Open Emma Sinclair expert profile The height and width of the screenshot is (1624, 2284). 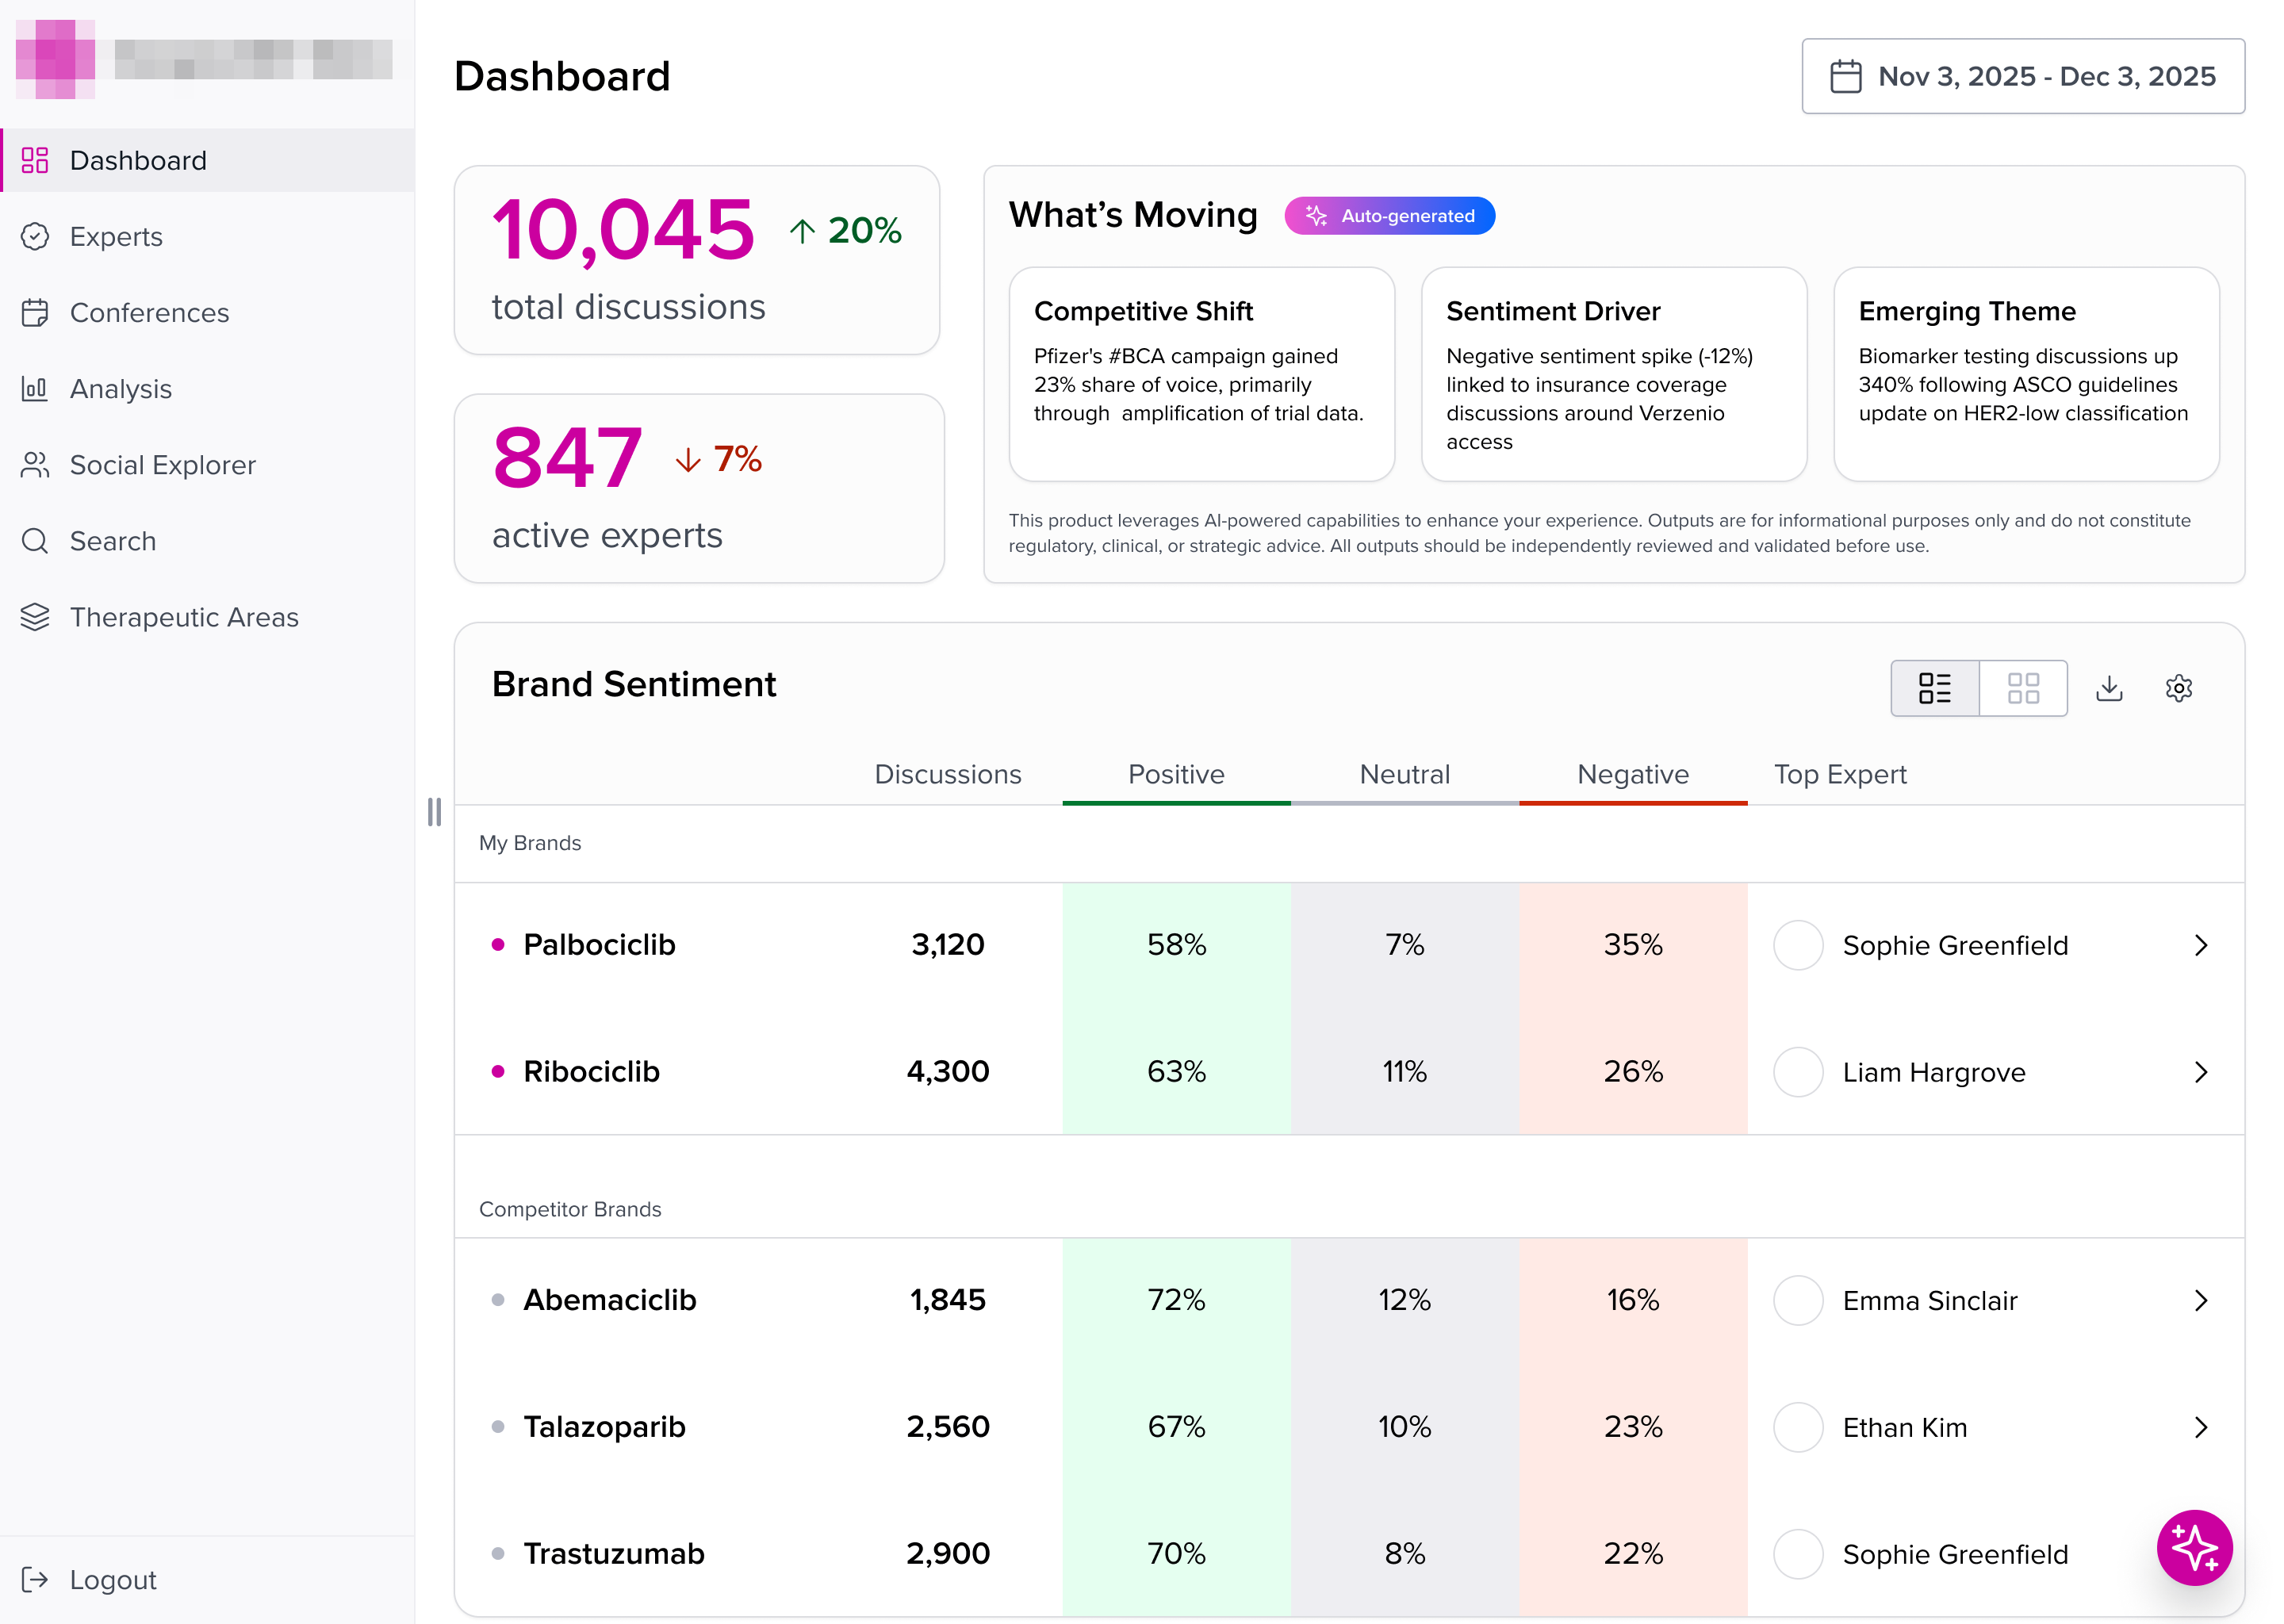(x=1929, y=1300)
